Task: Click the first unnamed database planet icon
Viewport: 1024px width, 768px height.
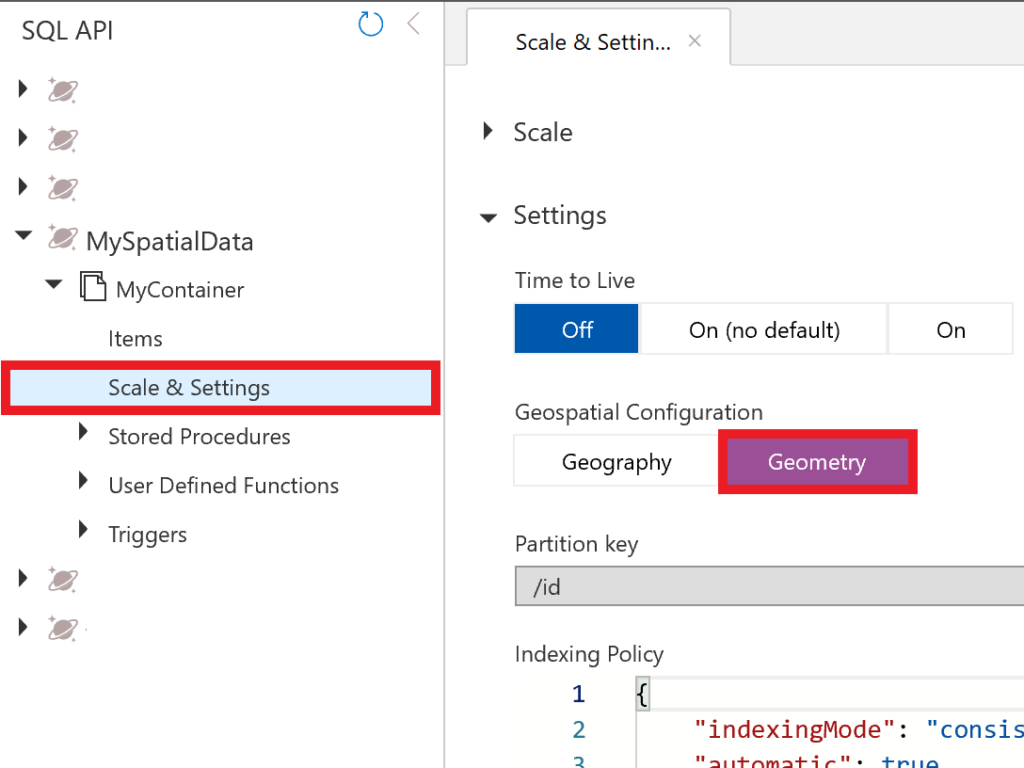Action: click(63, 91)
